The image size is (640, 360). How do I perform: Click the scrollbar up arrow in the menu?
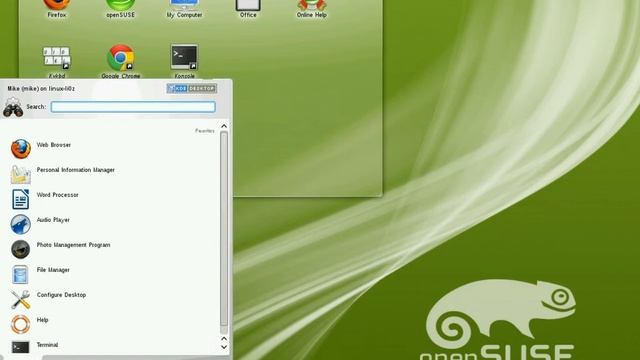pyautogui.click(x=224, y=126)
